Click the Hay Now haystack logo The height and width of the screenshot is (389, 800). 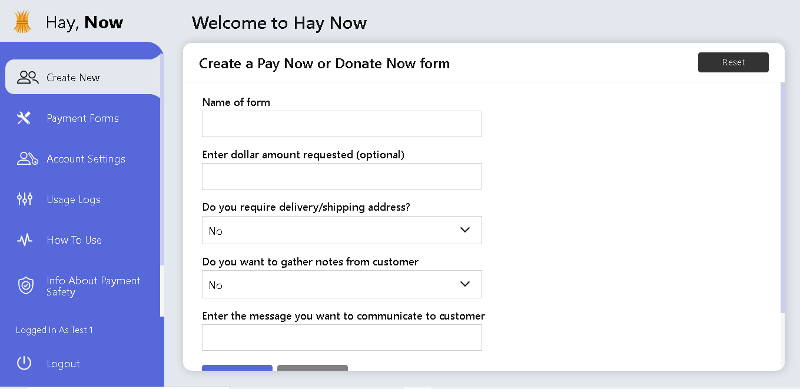[x=22, y=22]
